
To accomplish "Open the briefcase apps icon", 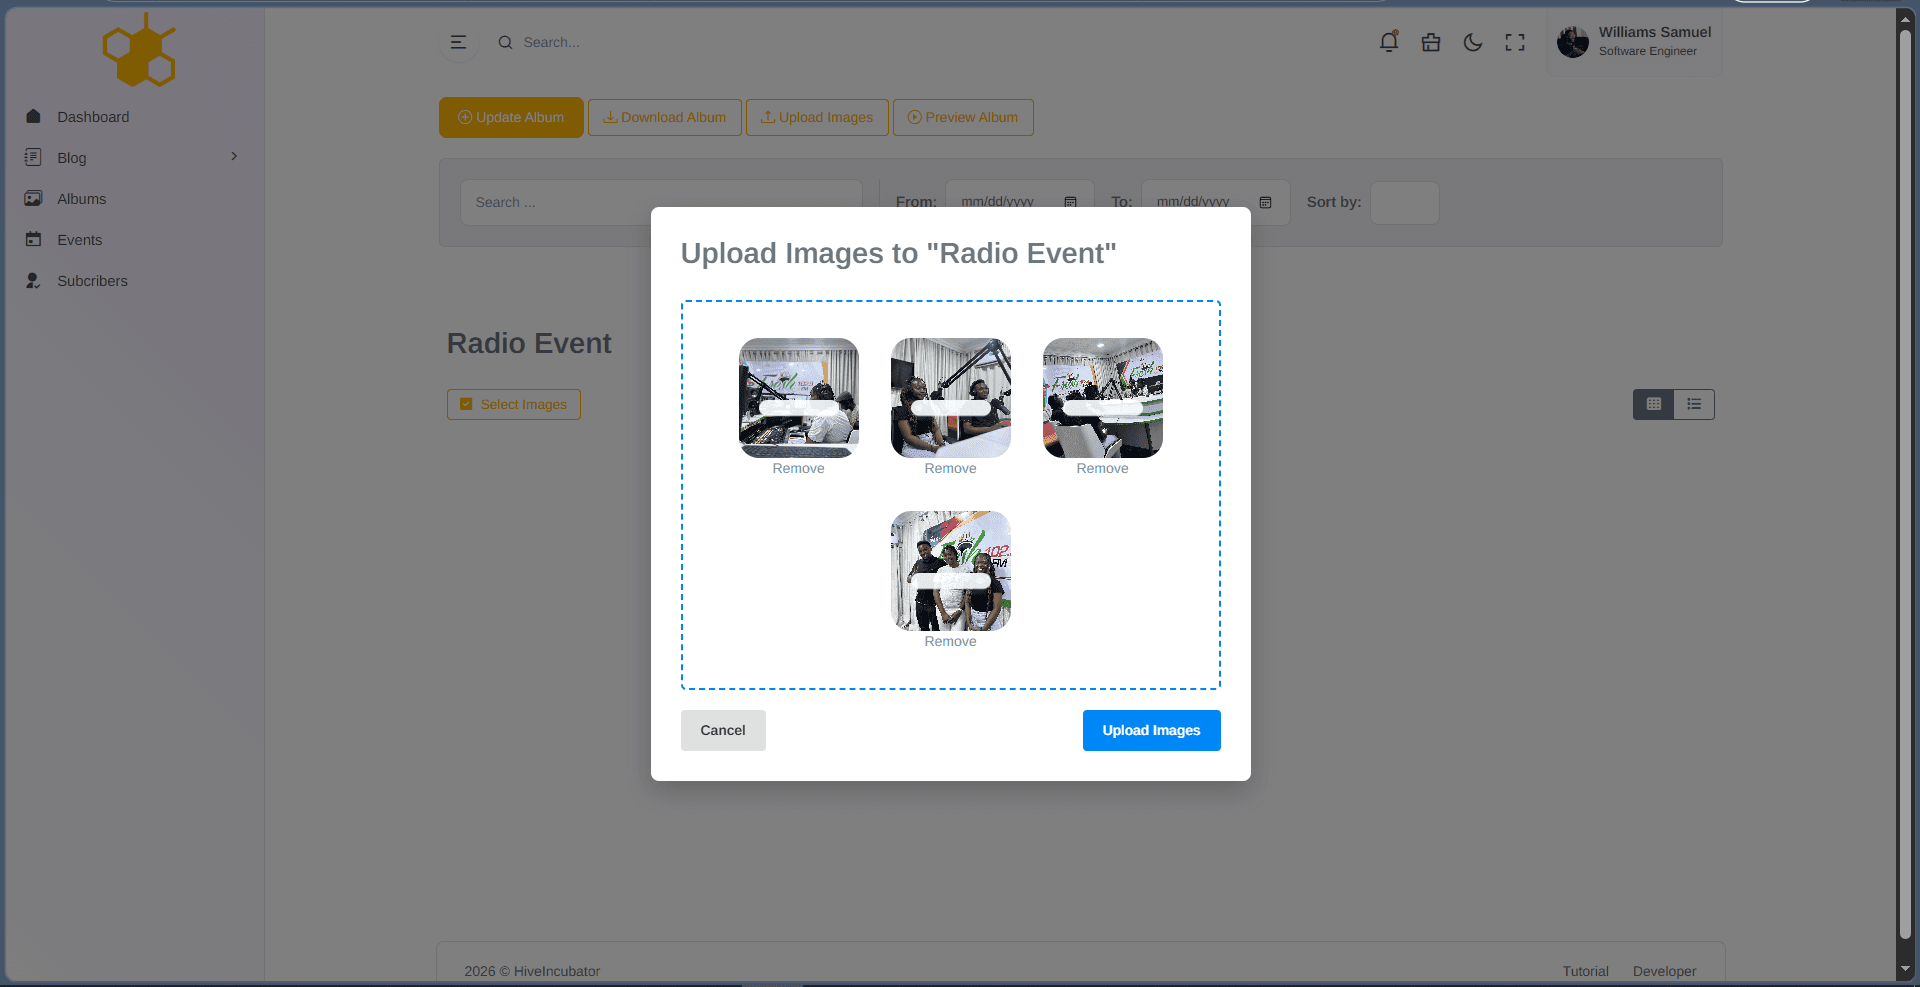I will coord(1431,42).
